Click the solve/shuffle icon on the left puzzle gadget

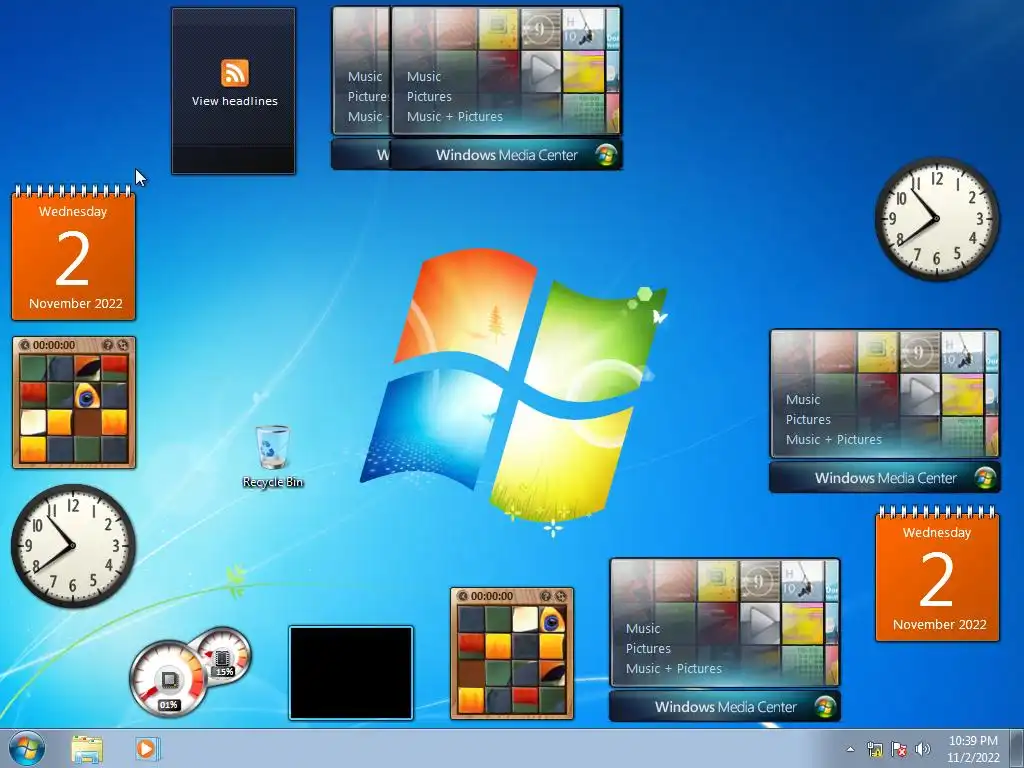tap(123, 345)
